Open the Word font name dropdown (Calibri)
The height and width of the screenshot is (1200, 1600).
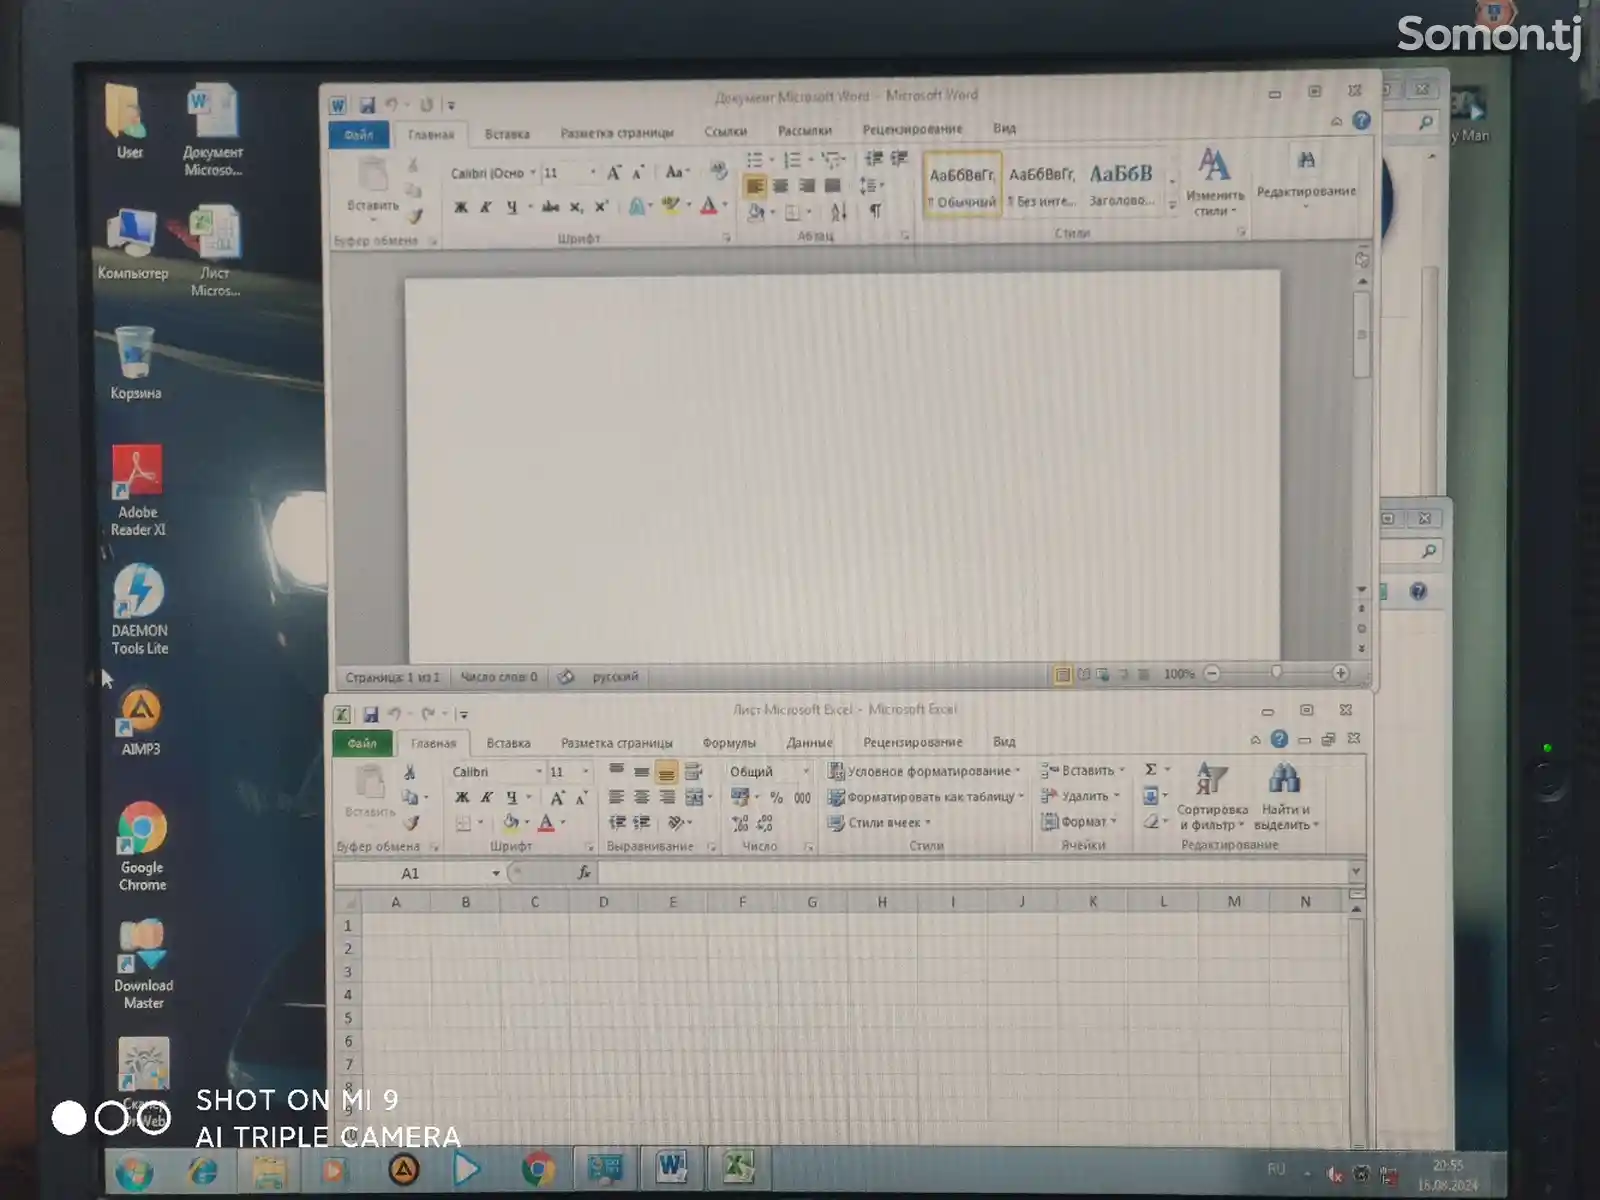pyautogui.click(x=532, y=173)
